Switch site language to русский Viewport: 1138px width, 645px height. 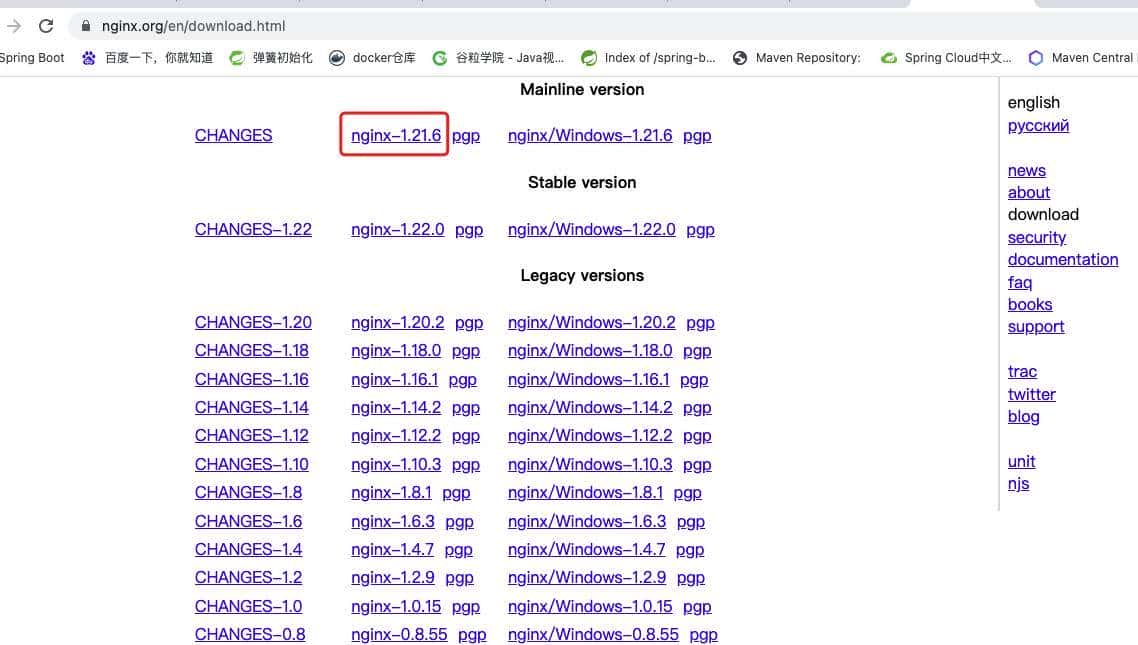(1038, 125)
